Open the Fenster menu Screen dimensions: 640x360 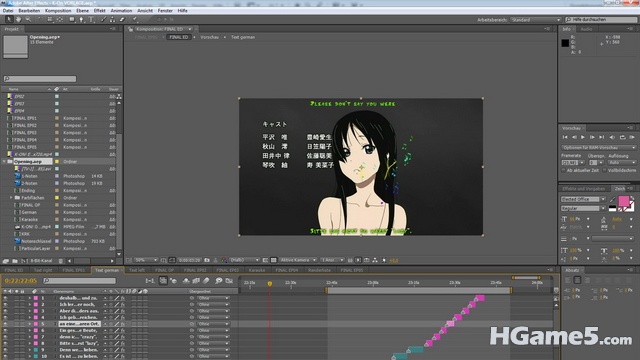(x=165, y=11)
